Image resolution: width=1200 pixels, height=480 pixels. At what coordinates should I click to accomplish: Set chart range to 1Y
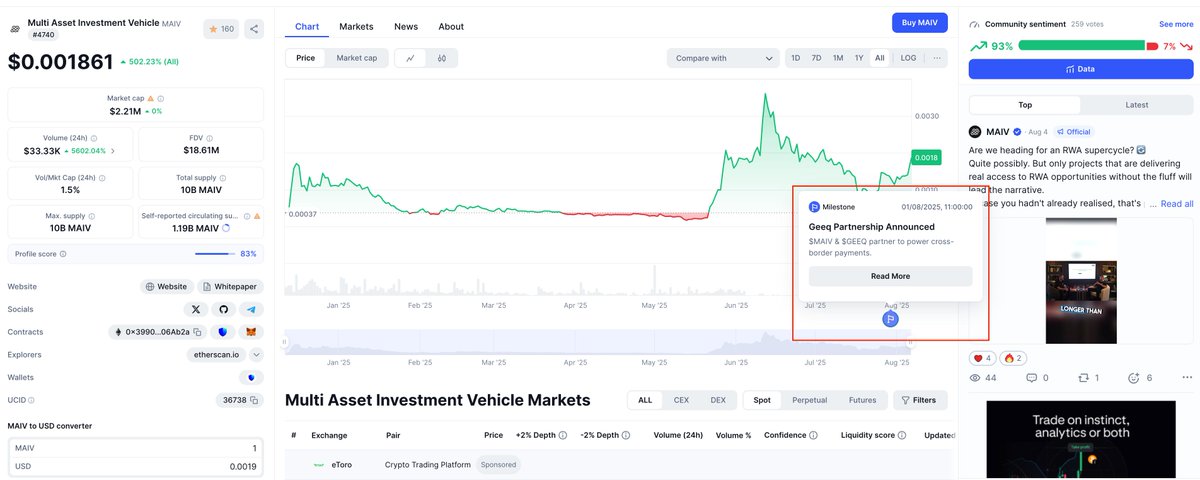click(x=859, y=58)
